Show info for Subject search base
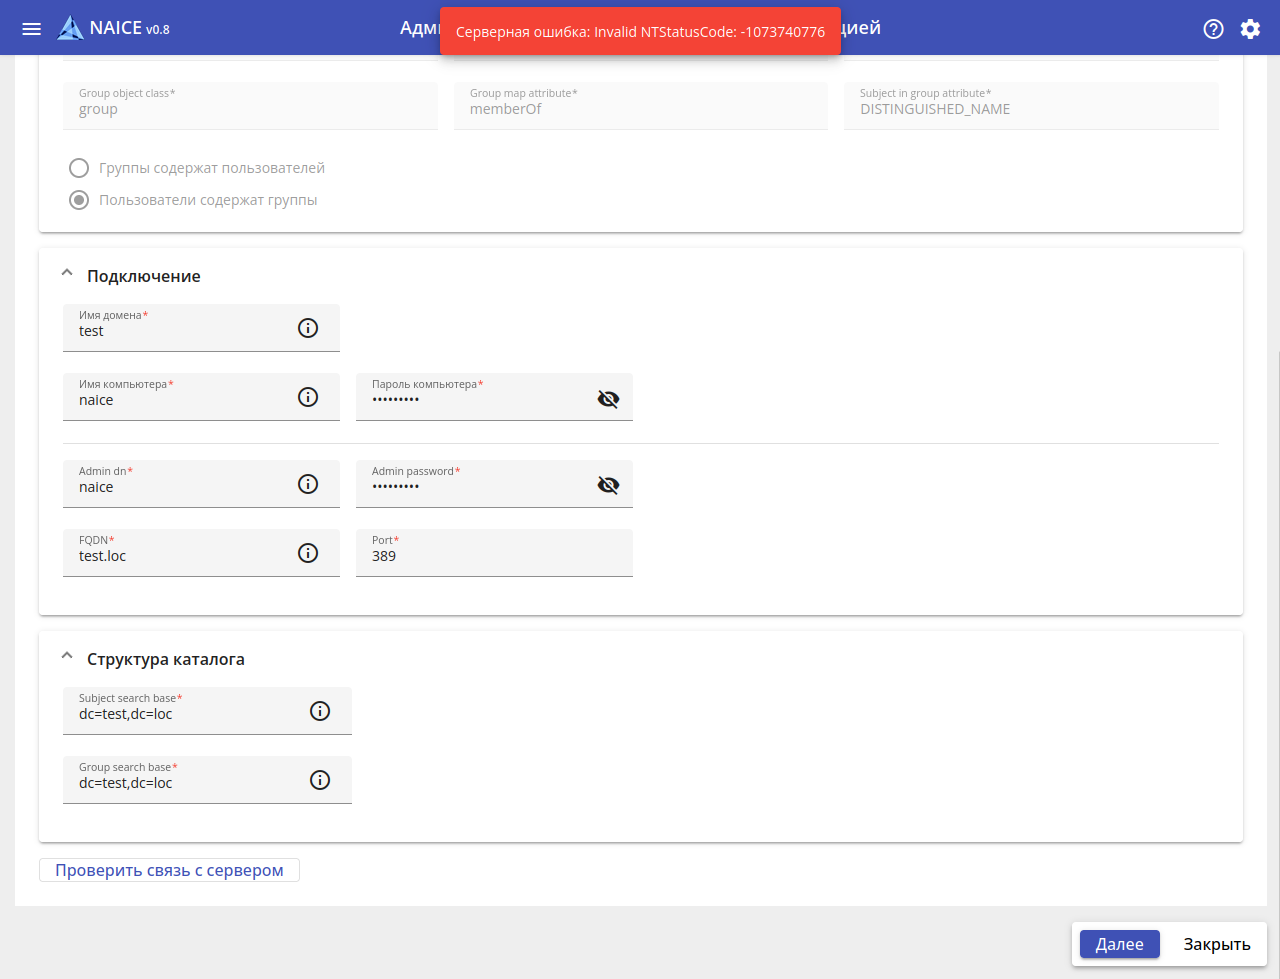This screenshot has height=979, width=1280. click(x=320, y=711)
